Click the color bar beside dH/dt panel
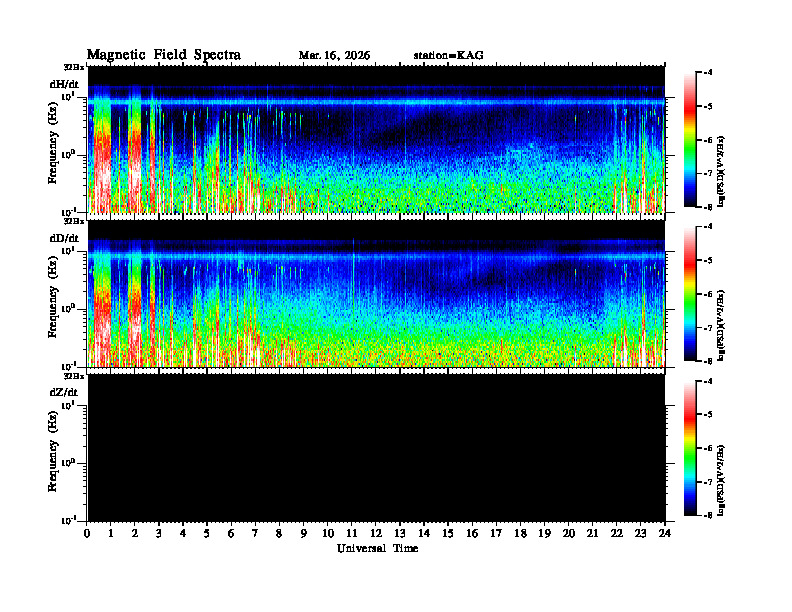This screenshot has width=792, height=612. (690, 140)
